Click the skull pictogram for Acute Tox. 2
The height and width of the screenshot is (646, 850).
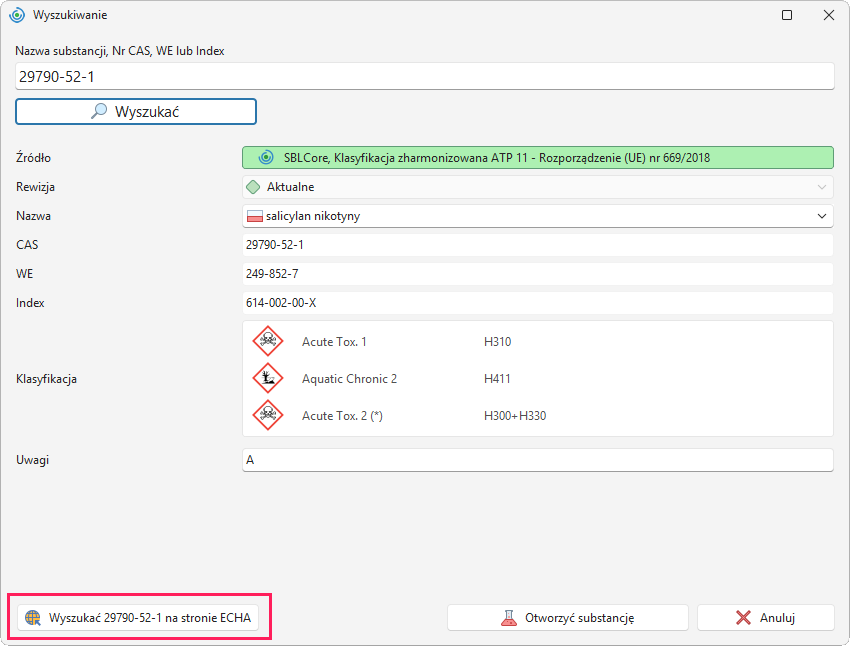pos(268,415)
